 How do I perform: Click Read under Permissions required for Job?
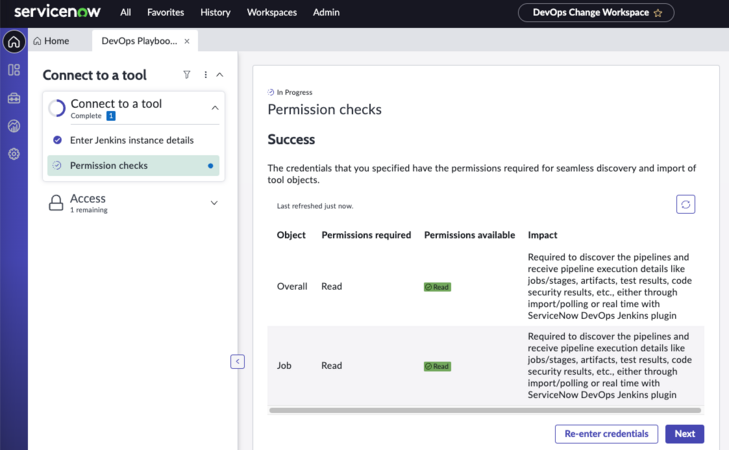pyautogui.click(x=331, y=365)
